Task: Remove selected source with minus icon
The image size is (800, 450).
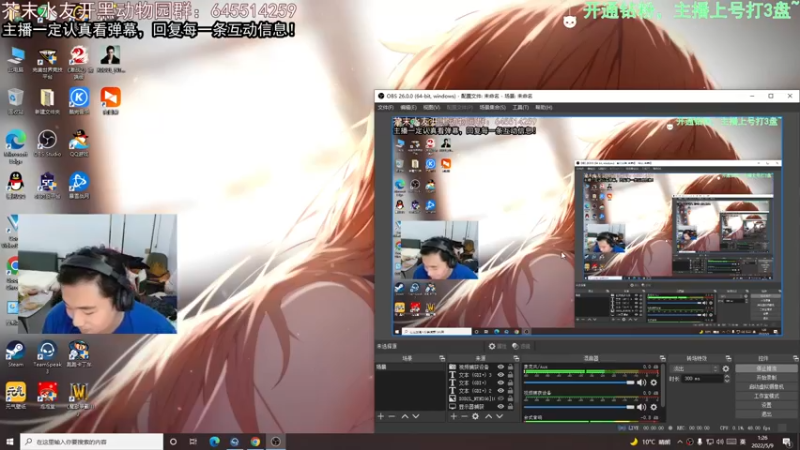Action: [x=464, y=416]
